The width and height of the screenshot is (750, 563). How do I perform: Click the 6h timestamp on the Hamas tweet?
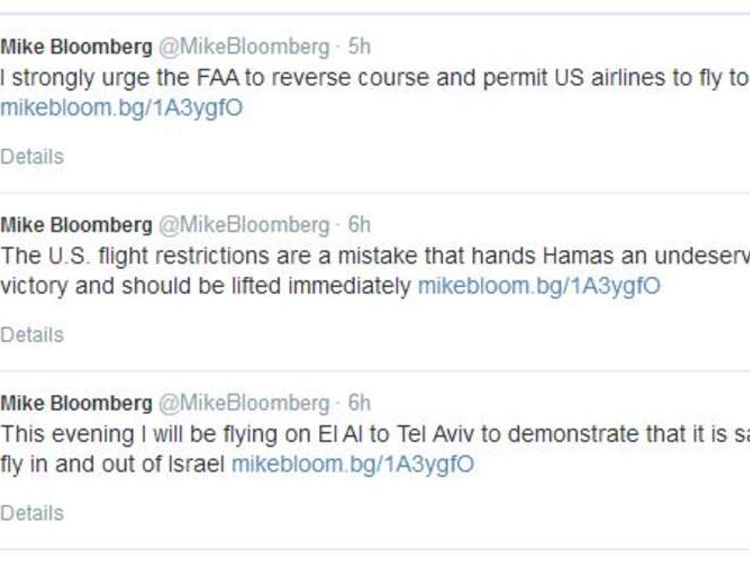tap(359, 225)
